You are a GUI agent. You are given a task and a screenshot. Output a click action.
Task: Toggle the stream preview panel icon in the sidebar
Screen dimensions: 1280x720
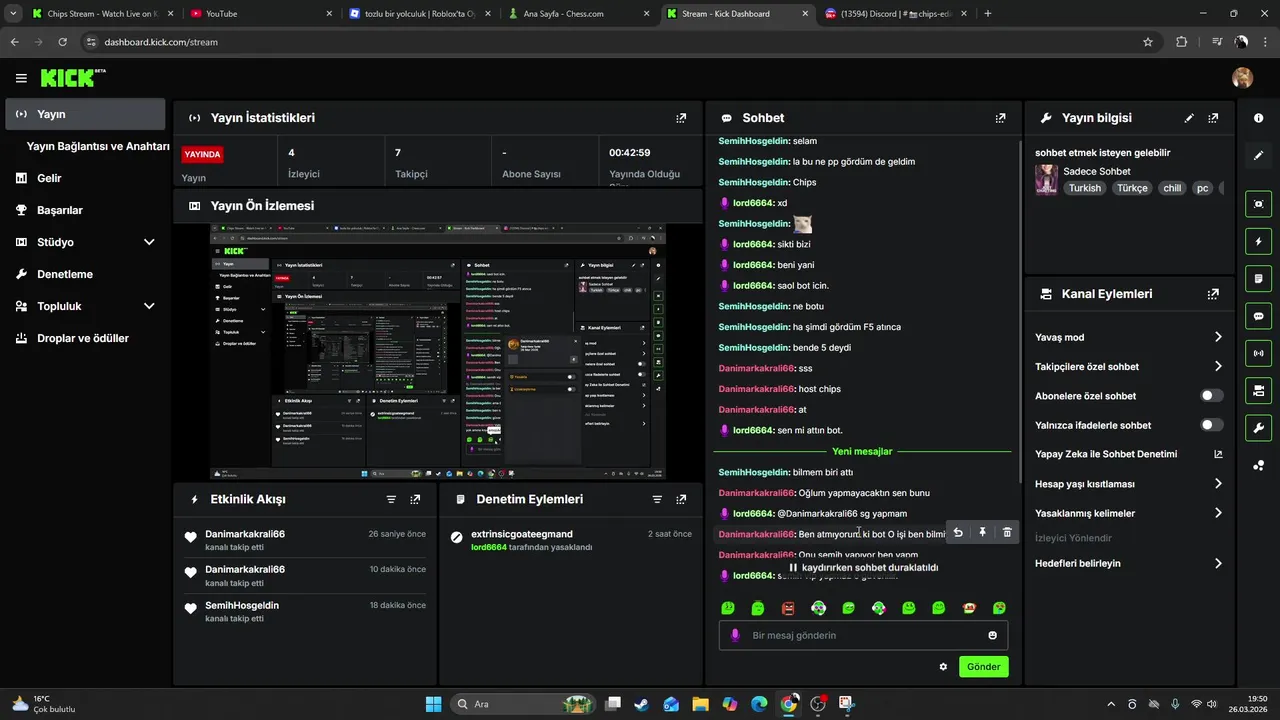click(1258, 204)
